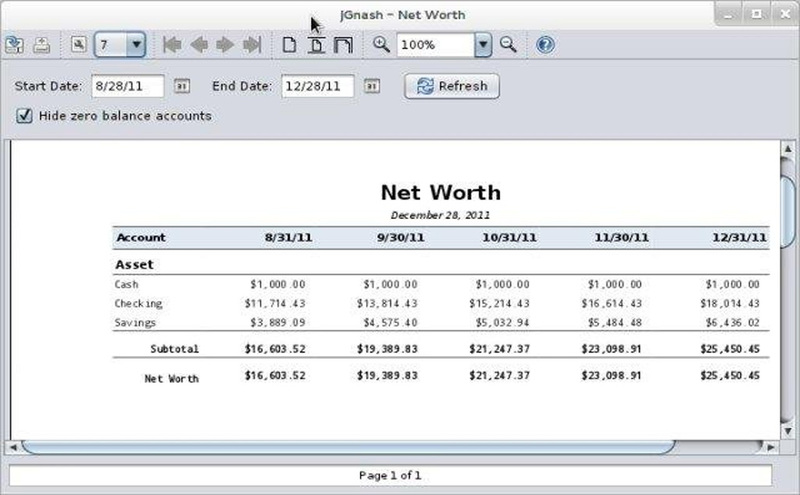Click the Account column header
The height and width of the screenshot is (495, 800).
tap(141, 237)
